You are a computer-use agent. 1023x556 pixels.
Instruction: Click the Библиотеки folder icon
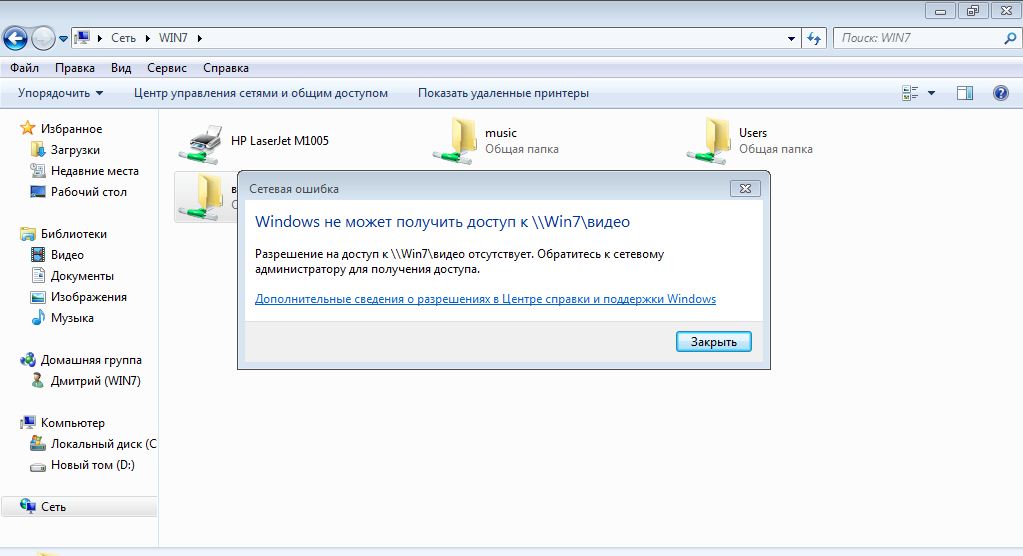pyautogui.click(x=27, y=234)
